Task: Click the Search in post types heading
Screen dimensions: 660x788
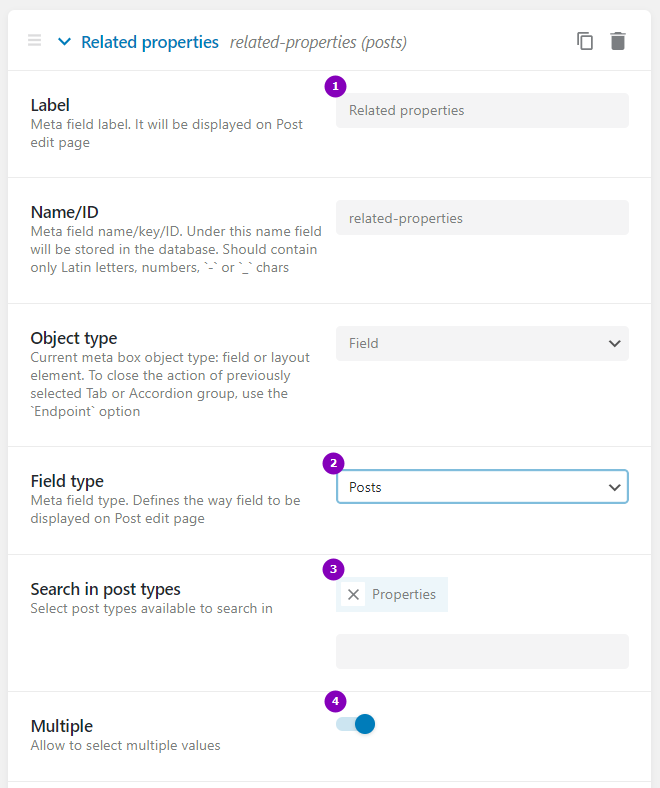Action: click(106, 588)
